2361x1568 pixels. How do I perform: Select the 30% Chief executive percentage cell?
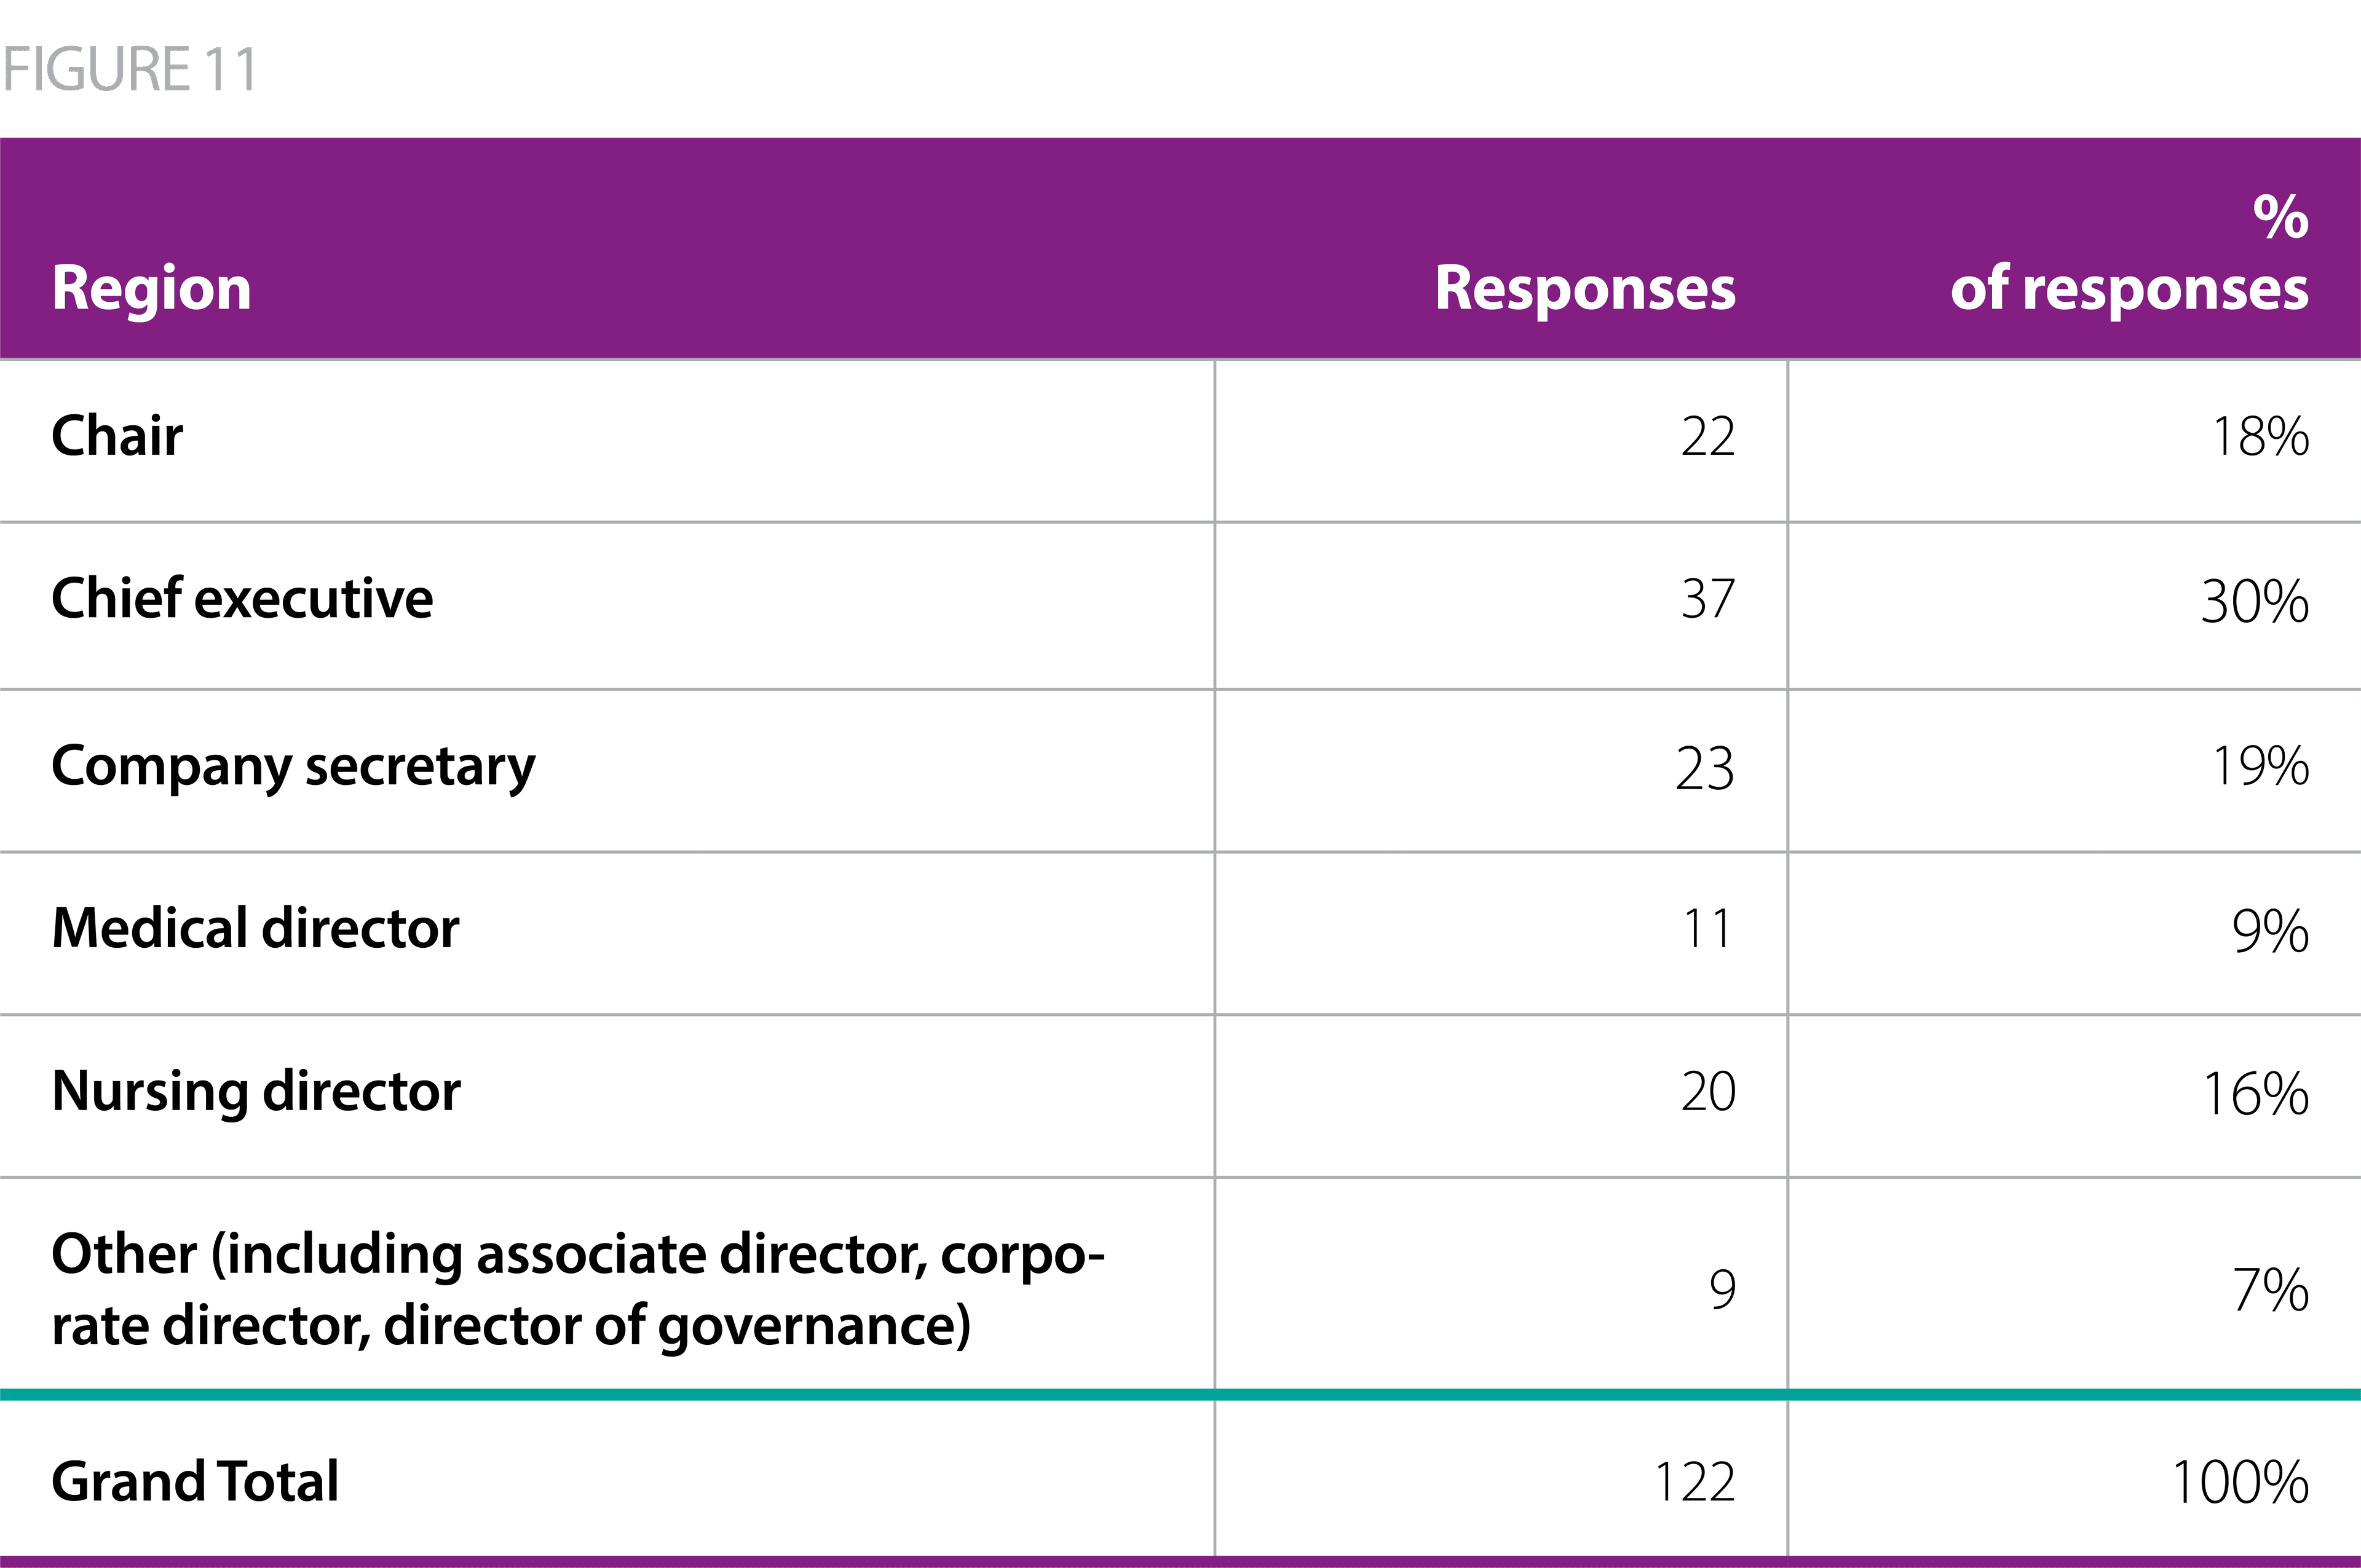2254,602
